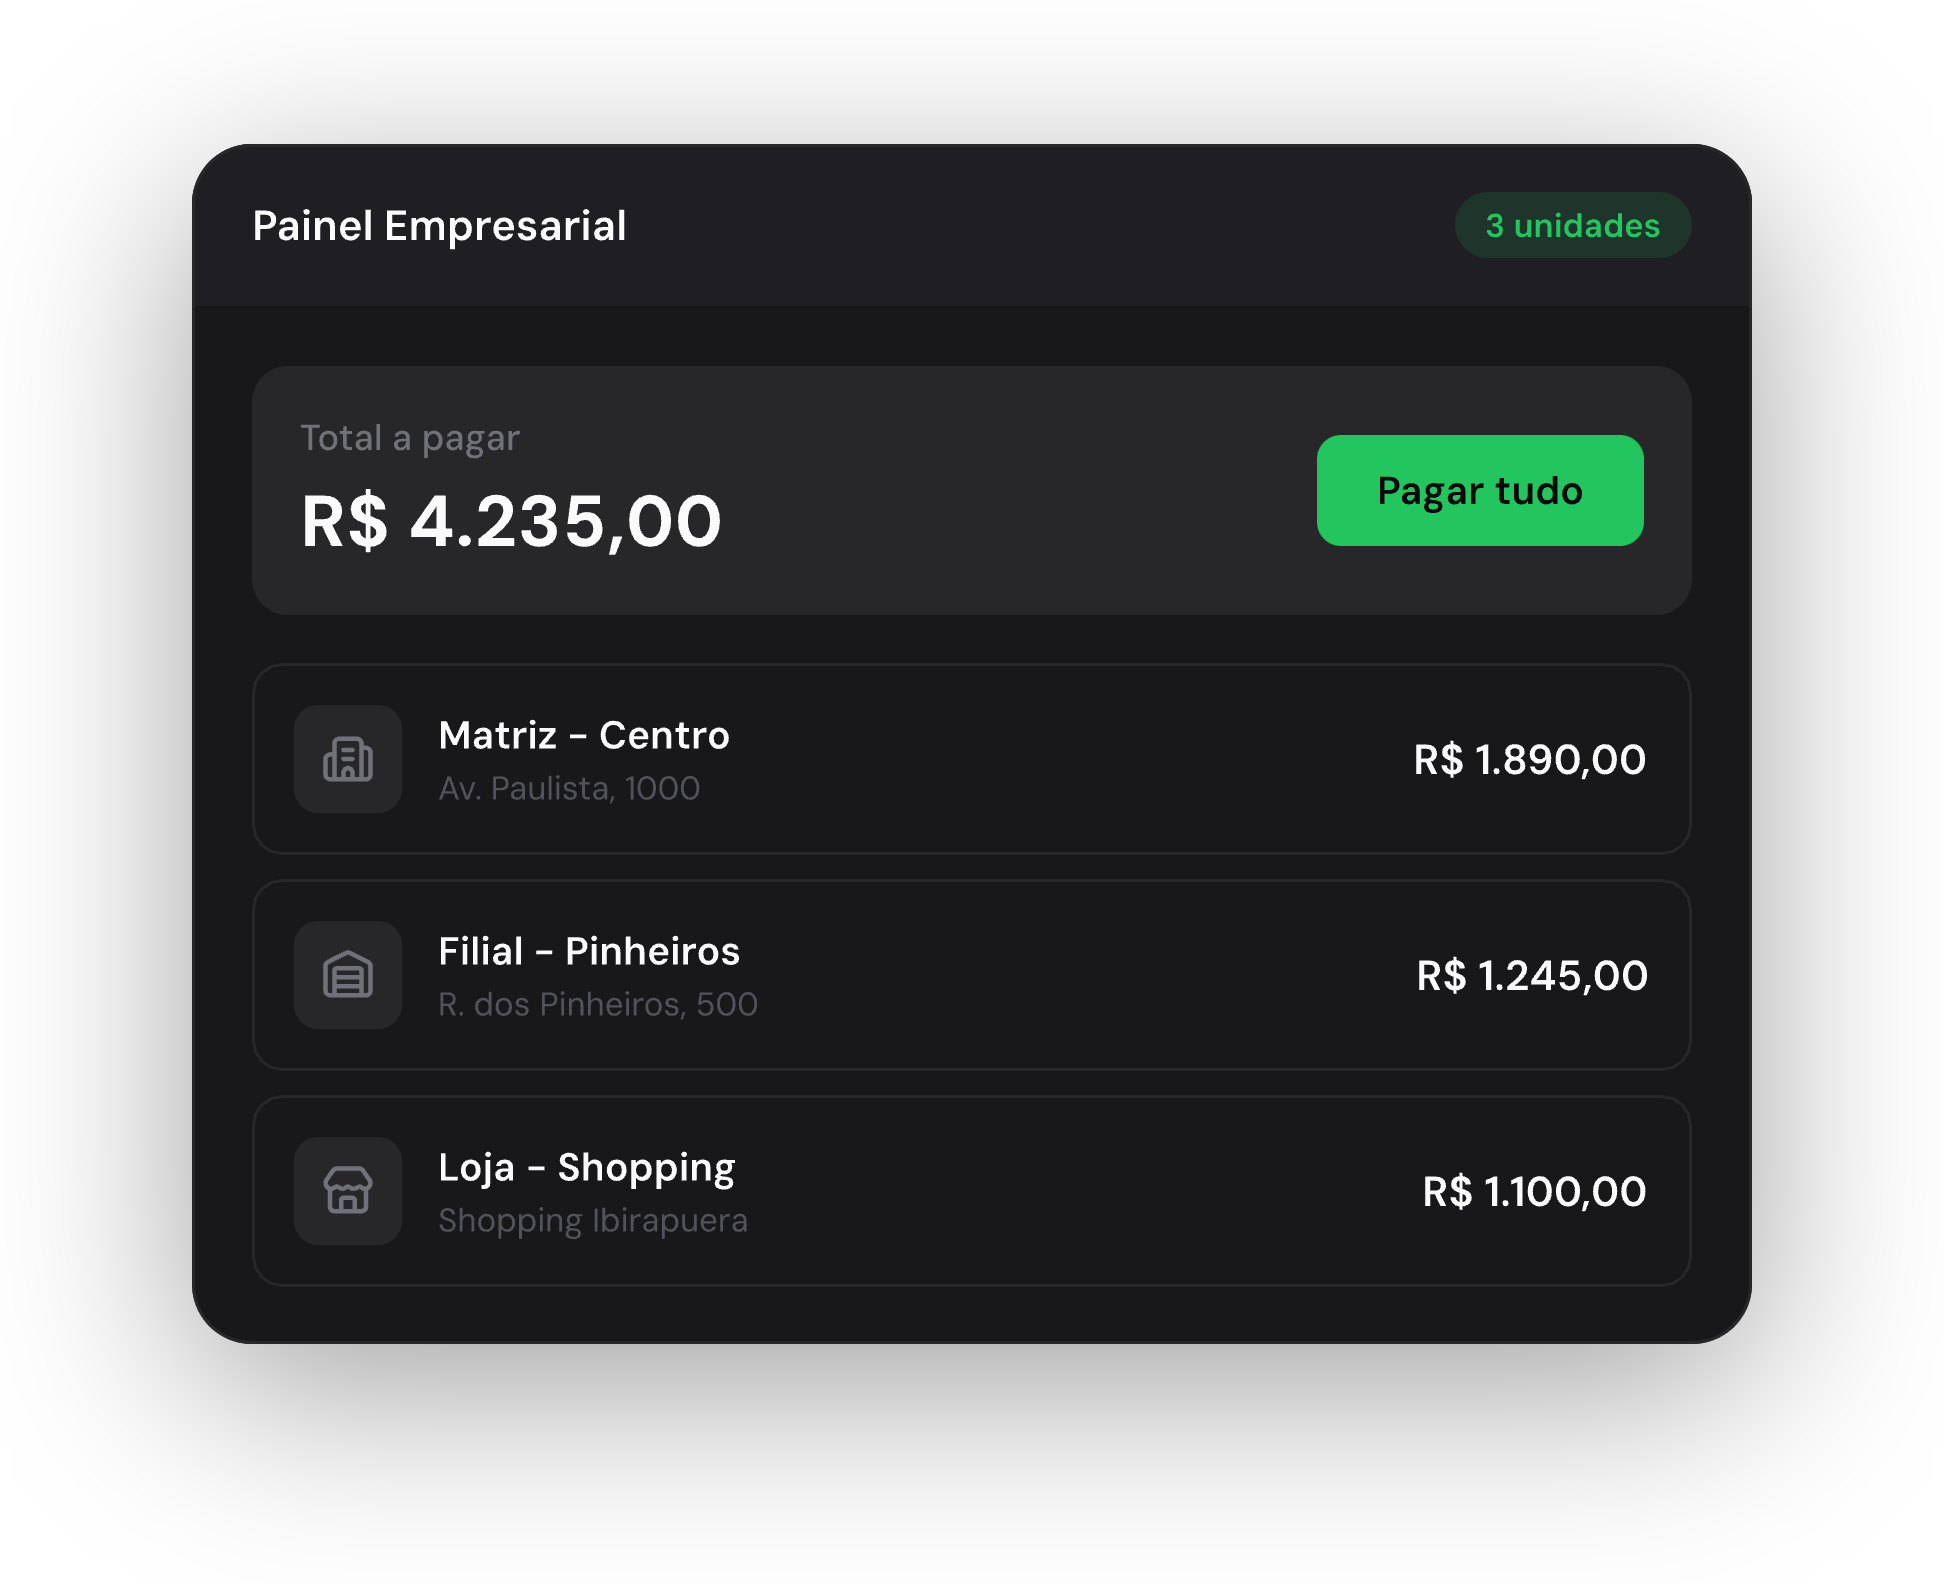Viewport: 1944px width, 1584px height.
Task: Select the Matriz - Centro unit title
Action: coord(585,735)
